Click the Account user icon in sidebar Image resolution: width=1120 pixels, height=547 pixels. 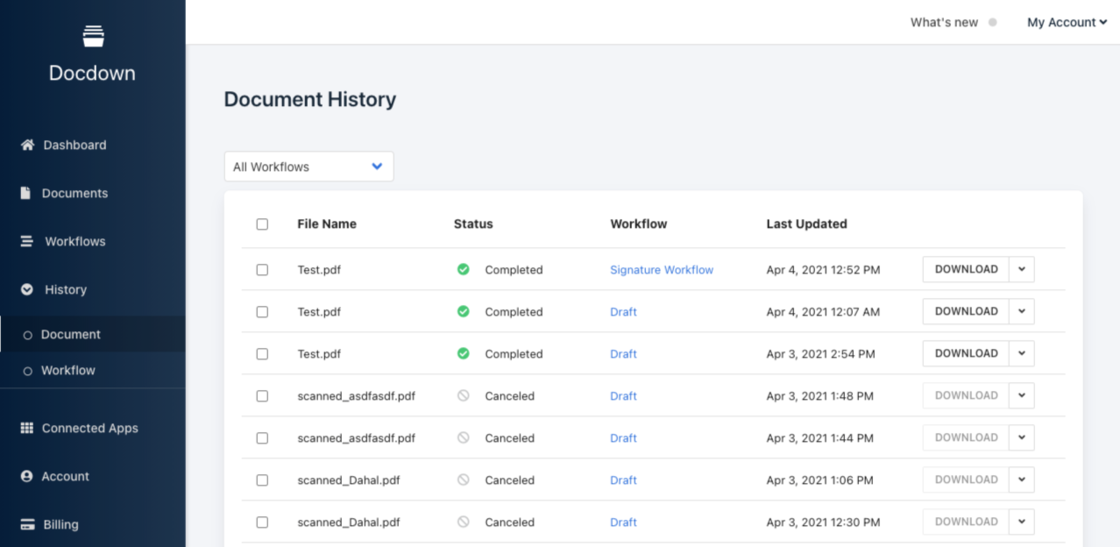27,476
